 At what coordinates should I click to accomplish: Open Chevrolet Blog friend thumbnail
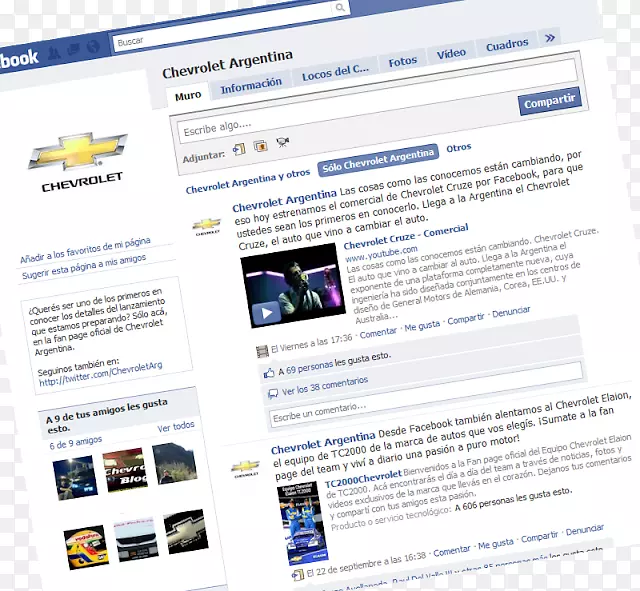pos(124,470)
